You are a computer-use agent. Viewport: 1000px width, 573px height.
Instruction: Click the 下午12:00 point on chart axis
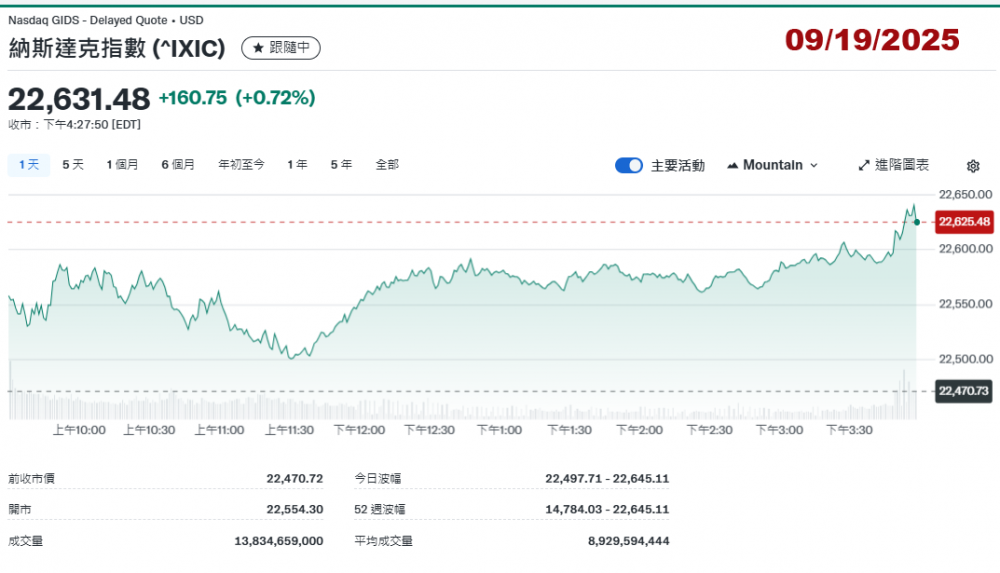(359, 430)
